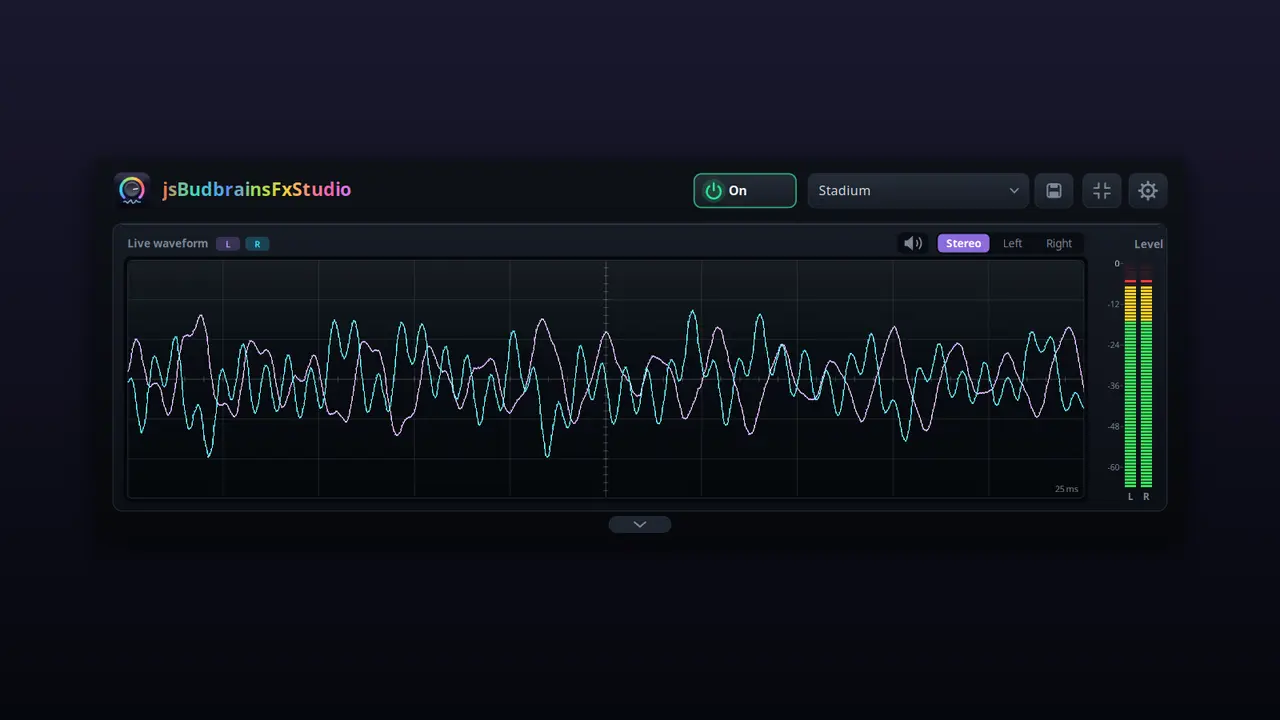Image resolution: width=1280 pixels, height=720 pixels.
Task: Click the power icon inside the On button
Action: [713, 190]
